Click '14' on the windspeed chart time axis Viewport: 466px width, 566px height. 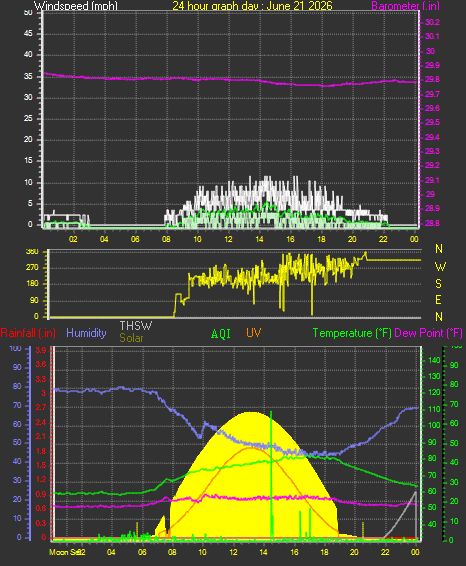tap(259, 239)
